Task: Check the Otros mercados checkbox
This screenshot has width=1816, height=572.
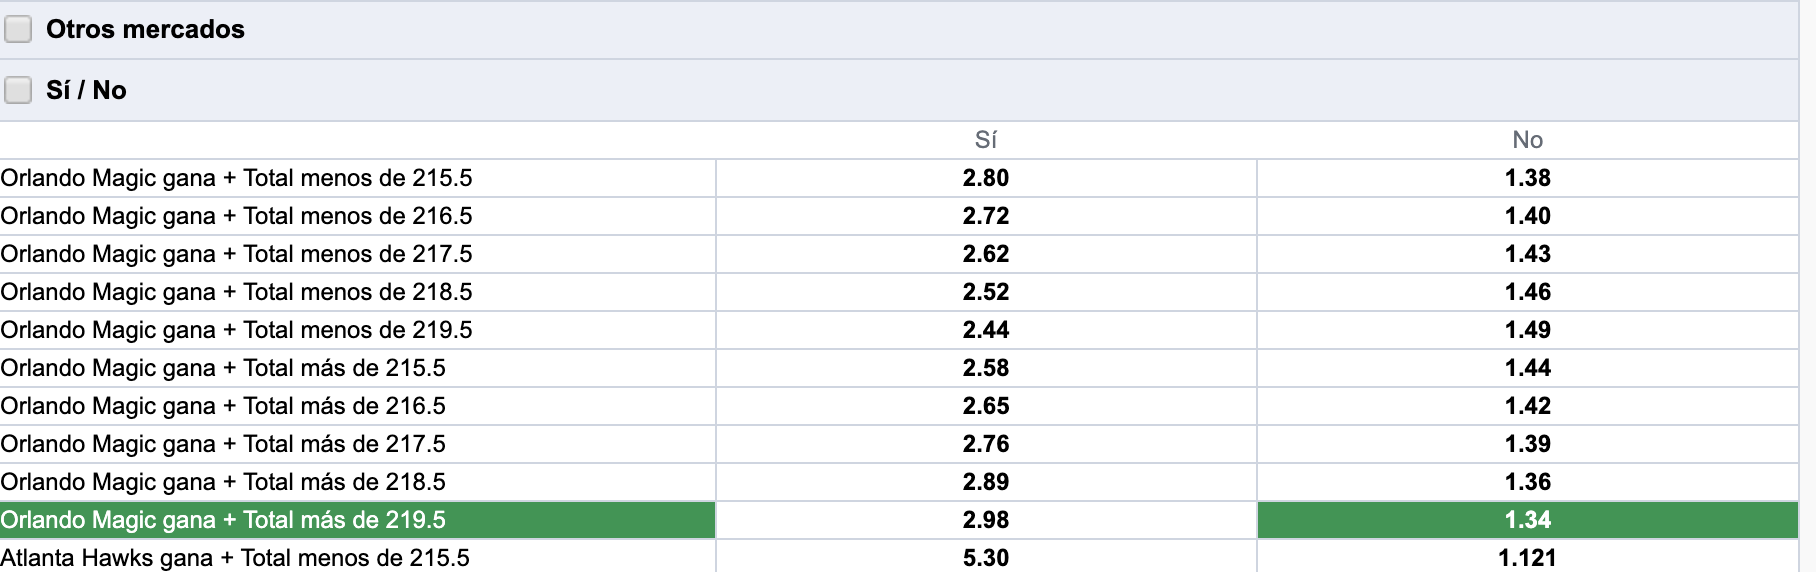Action: [x=18, y=30]
